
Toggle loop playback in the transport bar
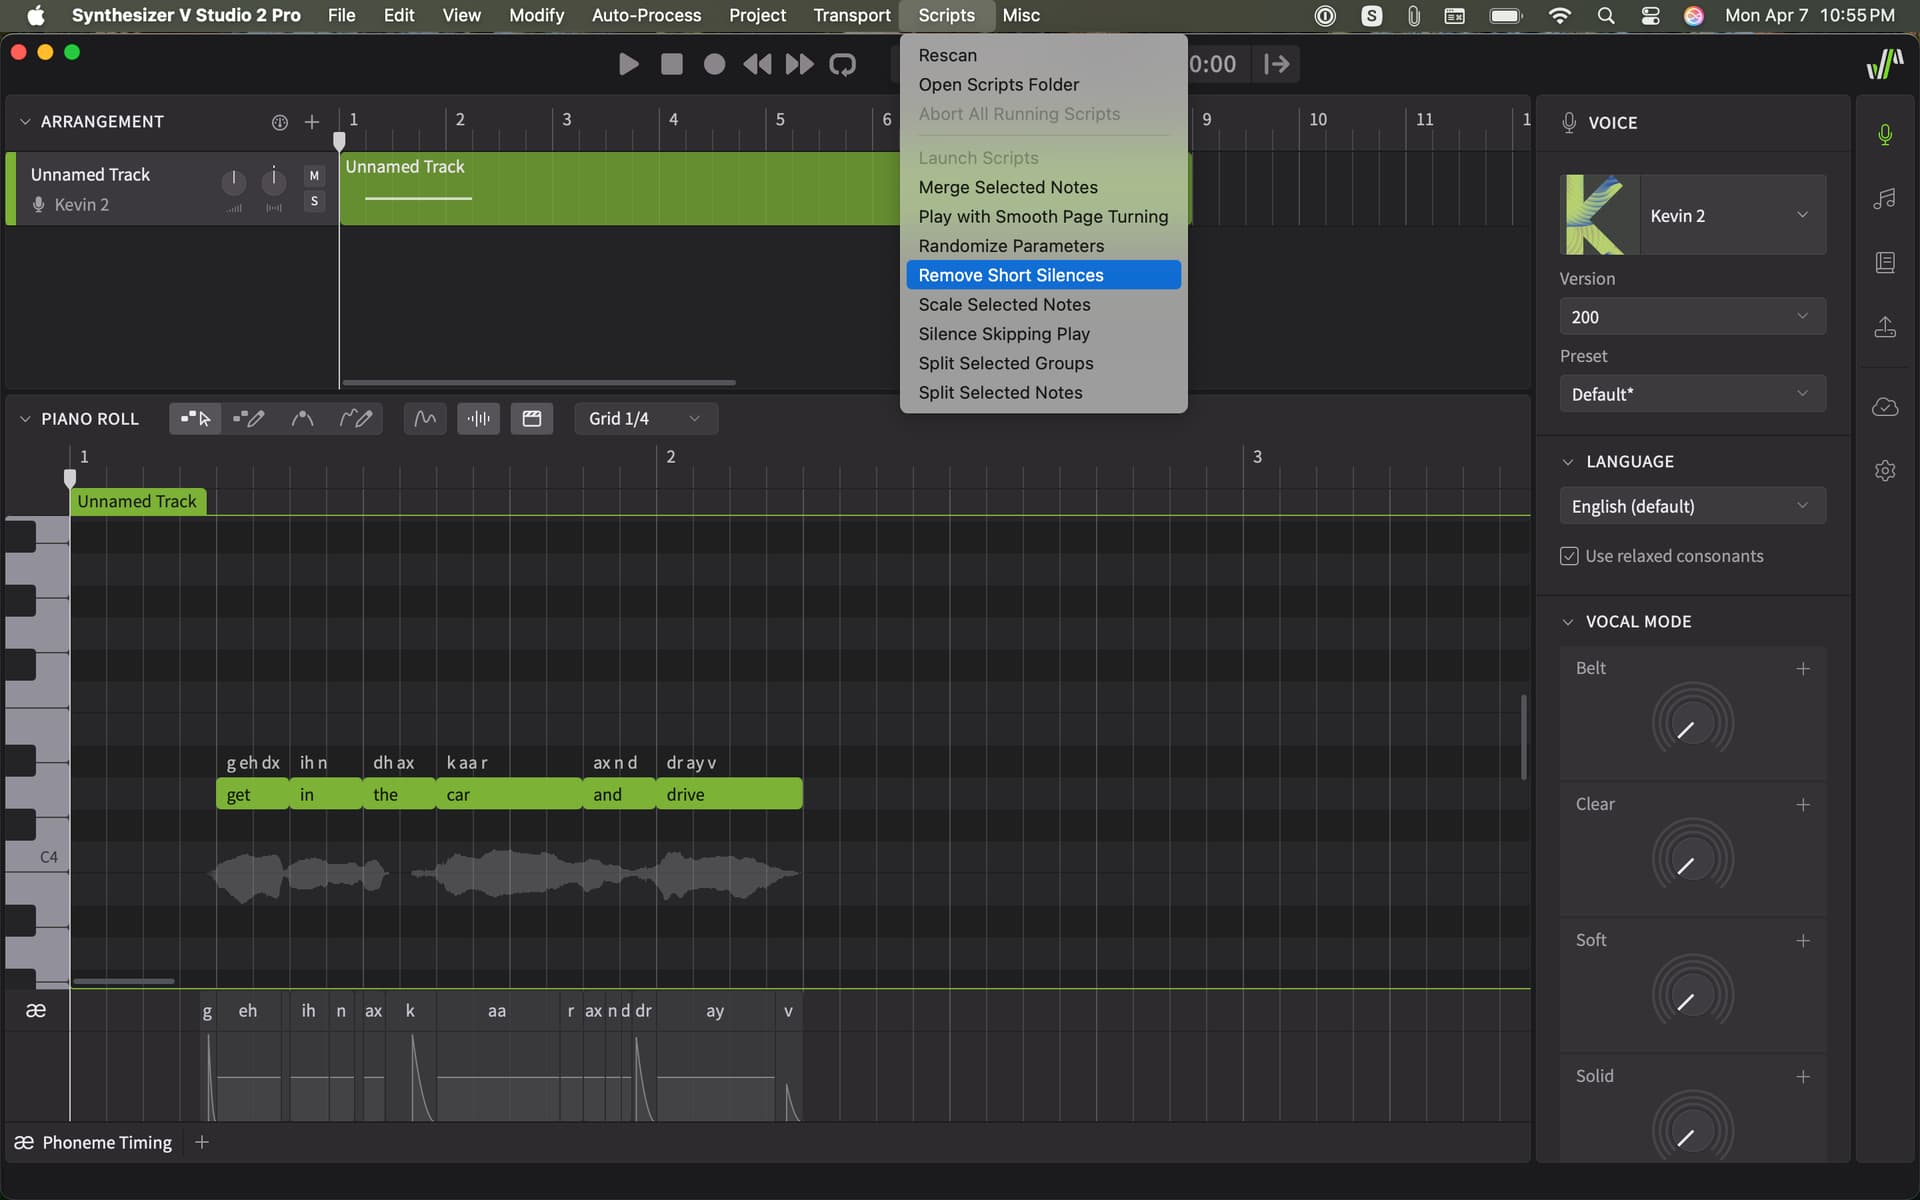coord(843,65)
